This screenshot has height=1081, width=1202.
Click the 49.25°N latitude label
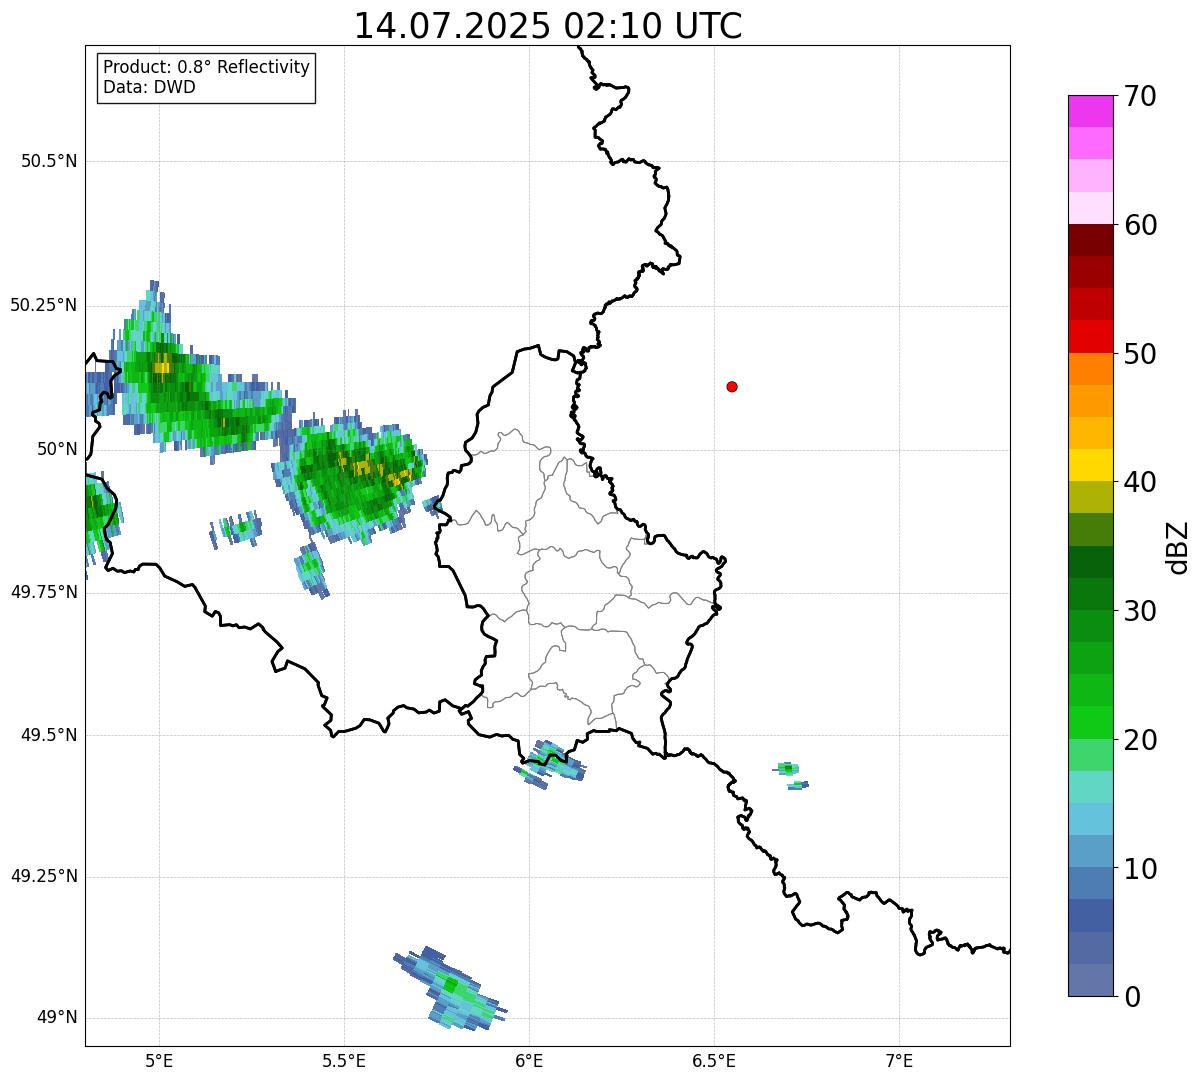(x=44, y=876)
